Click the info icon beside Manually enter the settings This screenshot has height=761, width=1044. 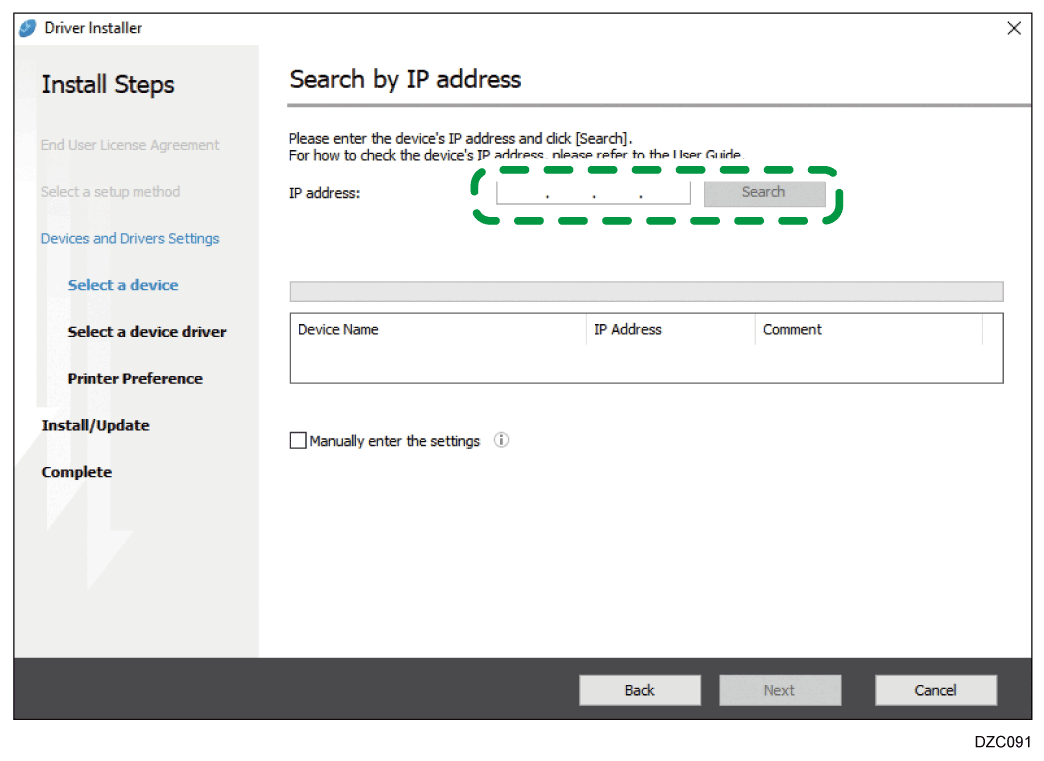[502, 440]
